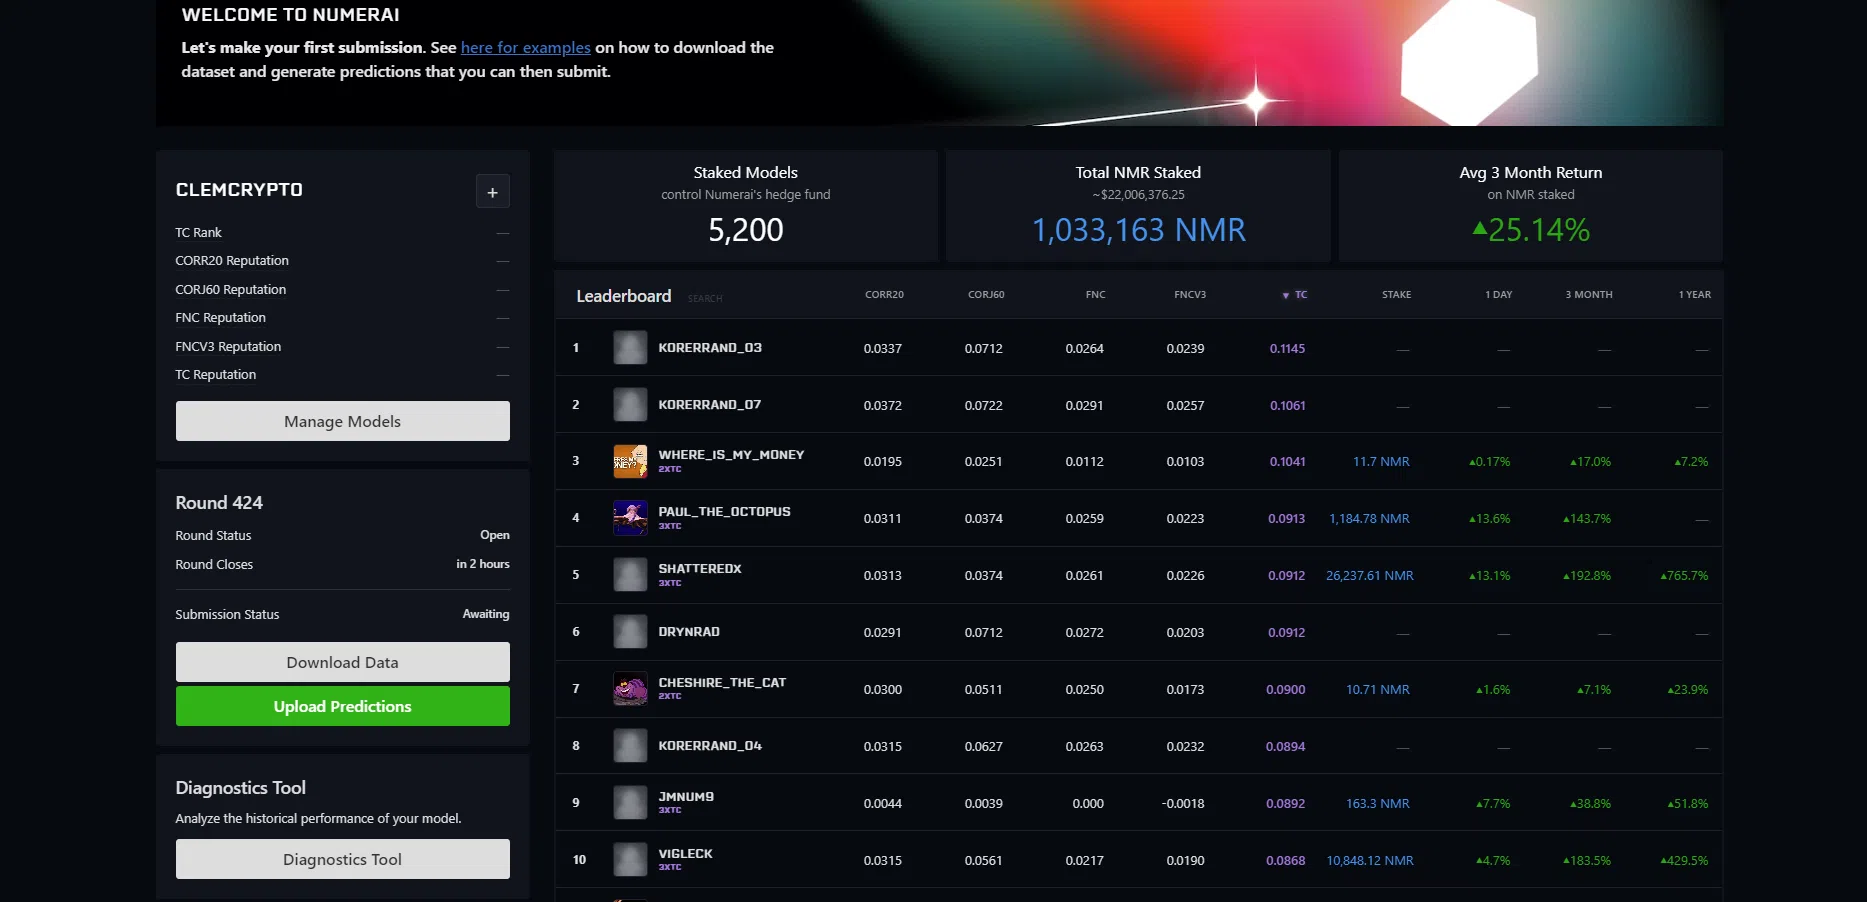1867x902 pixels.
Task: Click 163.3 NMR stake value
Action: pos(1378,804)
